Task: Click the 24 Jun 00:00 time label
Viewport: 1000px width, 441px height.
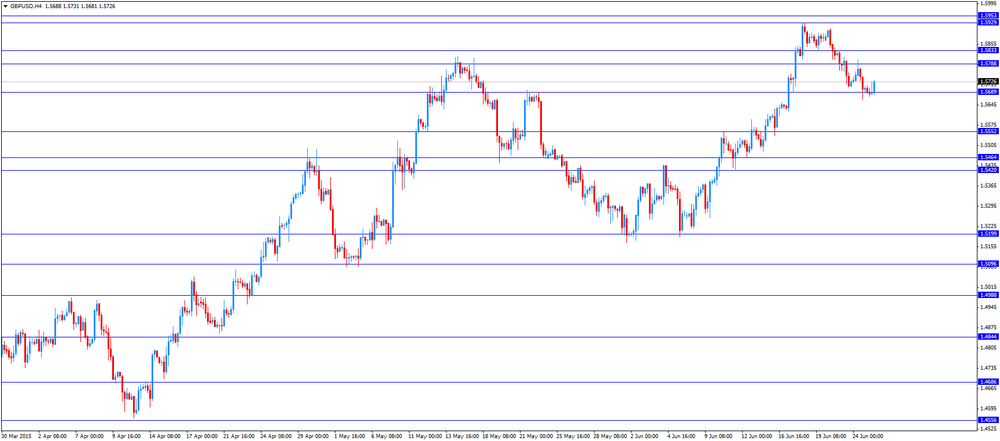Action: (868, 437)
